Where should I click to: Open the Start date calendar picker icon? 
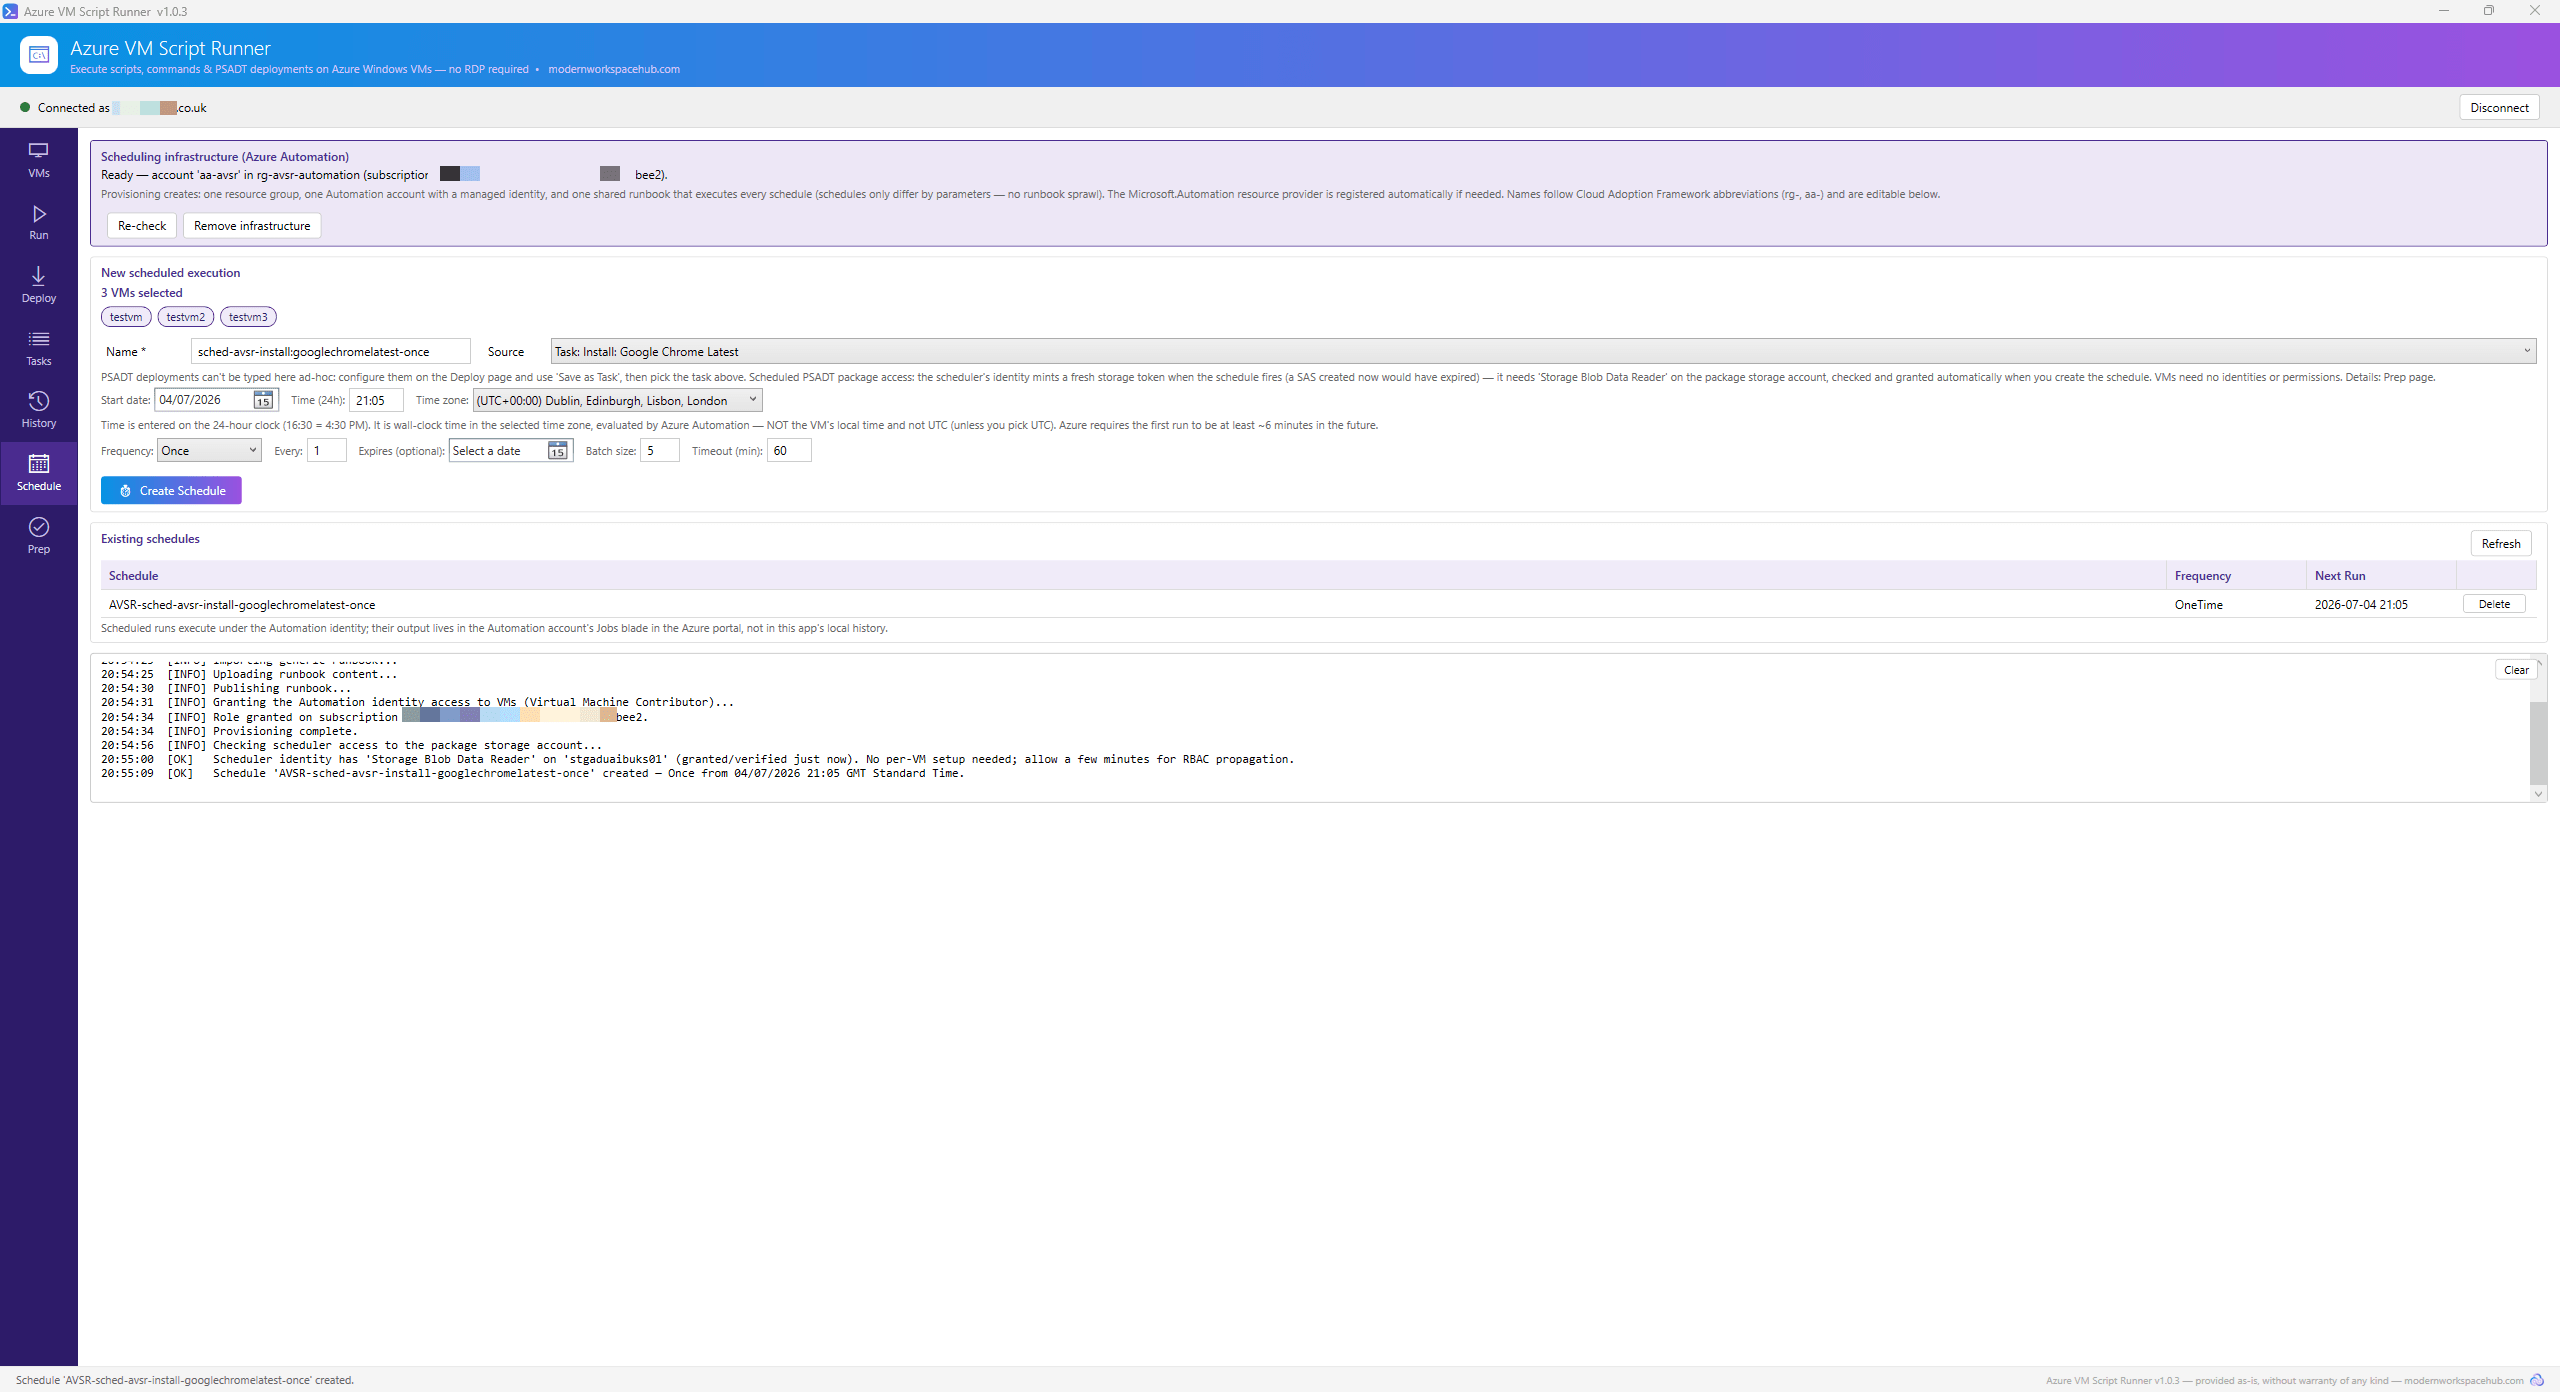click(x=263, y=400)
